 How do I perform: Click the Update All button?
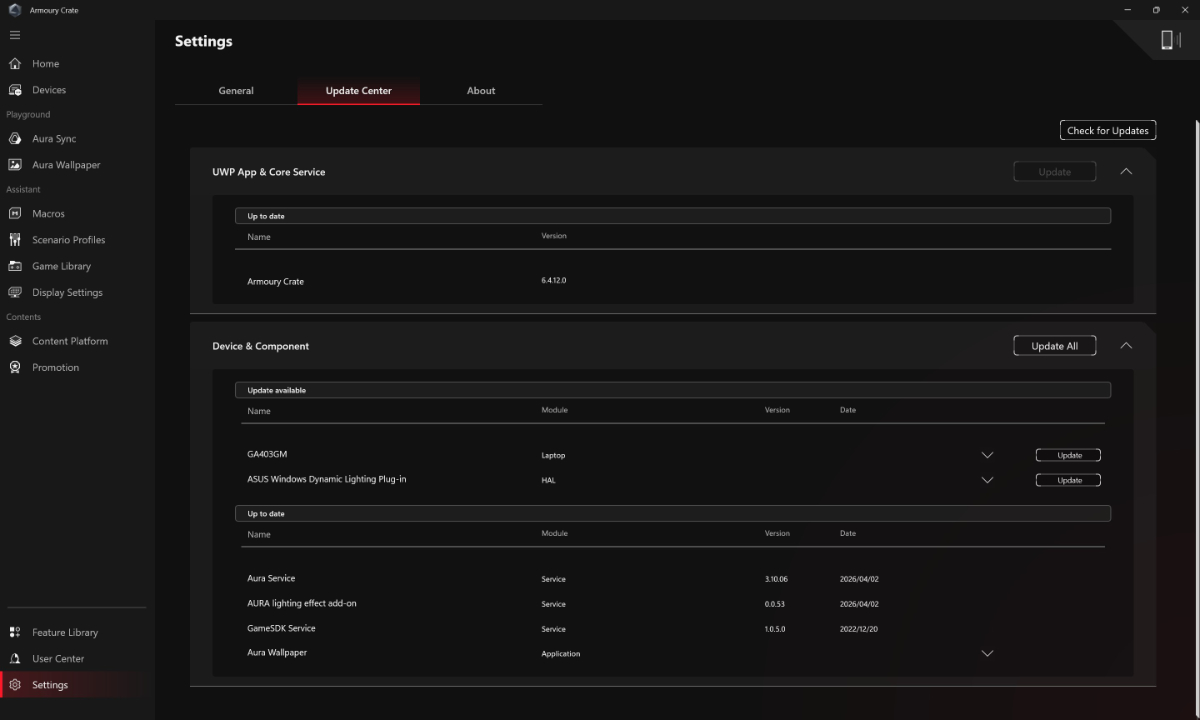[1055, 346]
